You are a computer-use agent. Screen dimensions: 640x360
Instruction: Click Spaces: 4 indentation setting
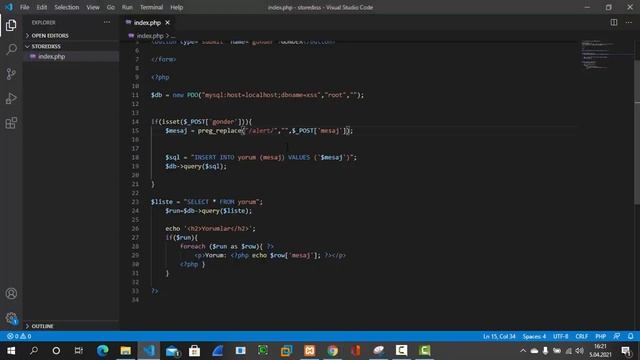pyautogui.click(x=534, y=336)
